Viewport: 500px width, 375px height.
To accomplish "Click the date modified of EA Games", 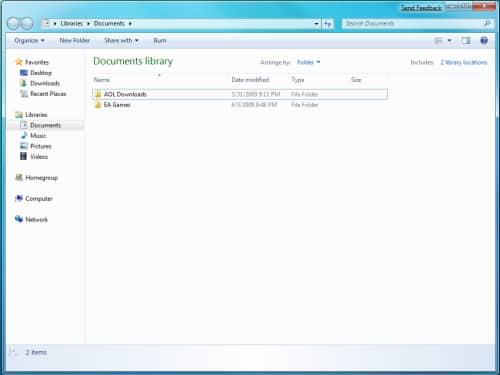I will [254, 105].
